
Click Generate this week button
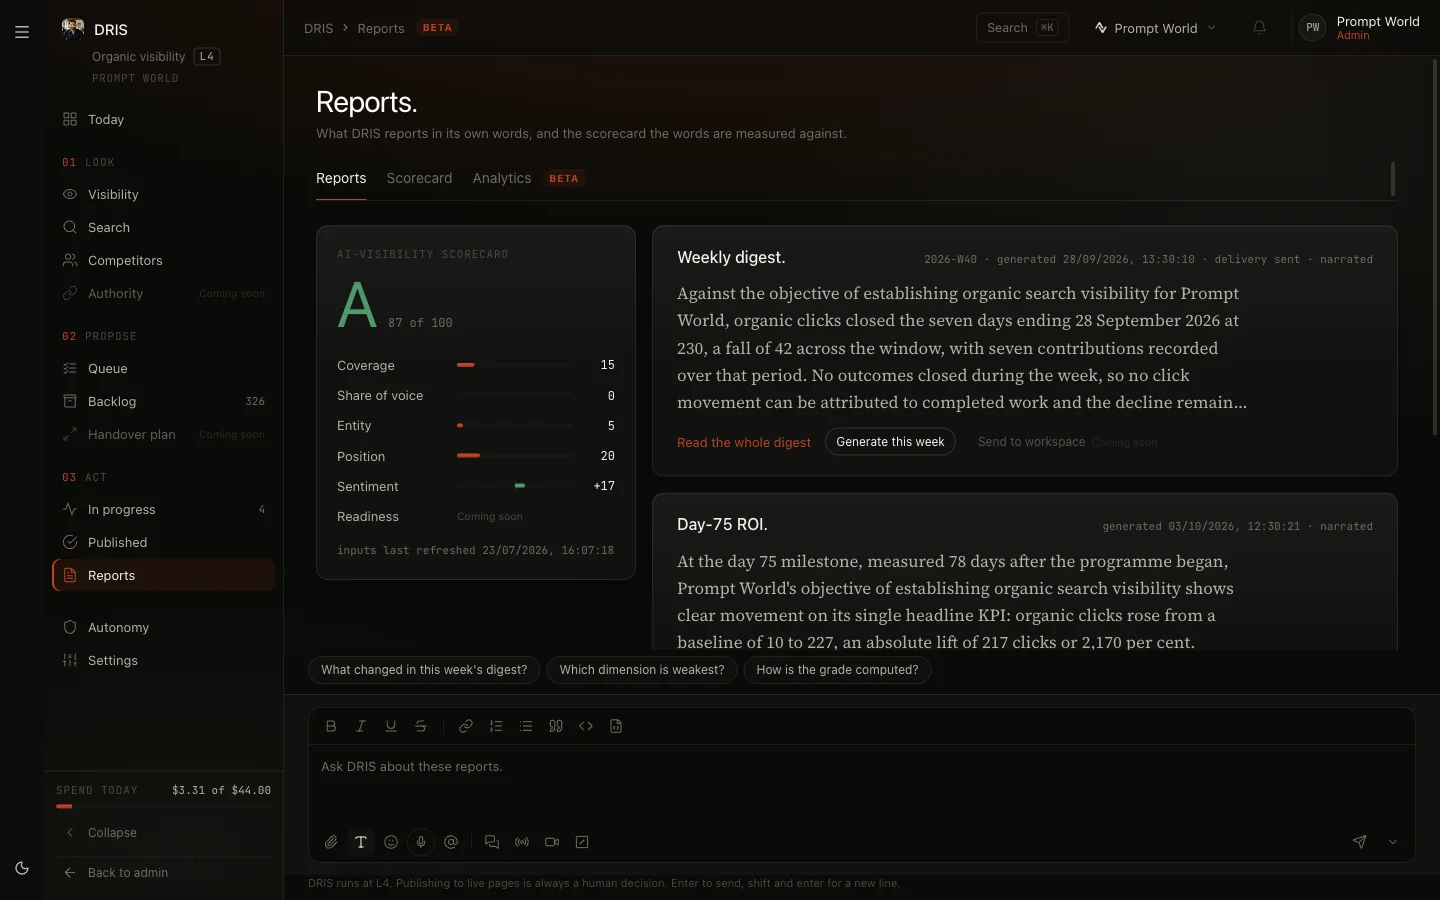pos(890,442)
